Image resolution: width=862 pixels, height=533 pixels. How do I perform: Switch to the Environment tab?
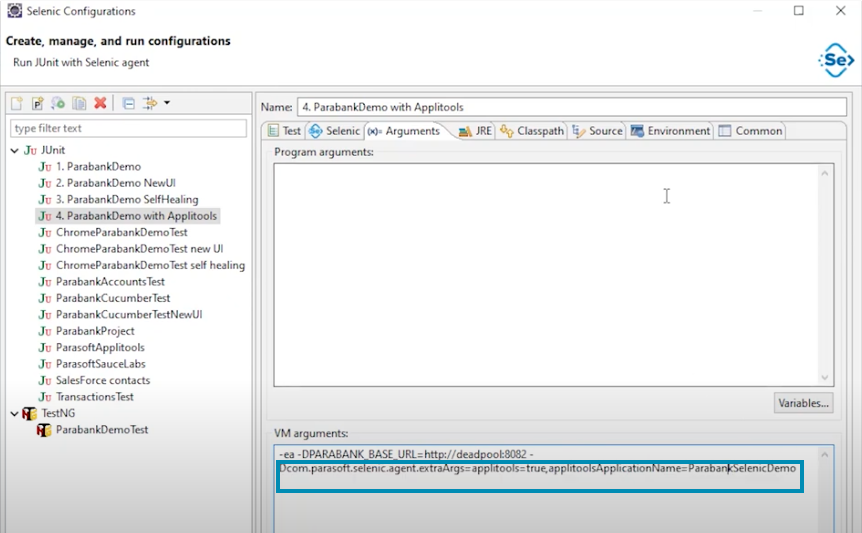point(671,131)
